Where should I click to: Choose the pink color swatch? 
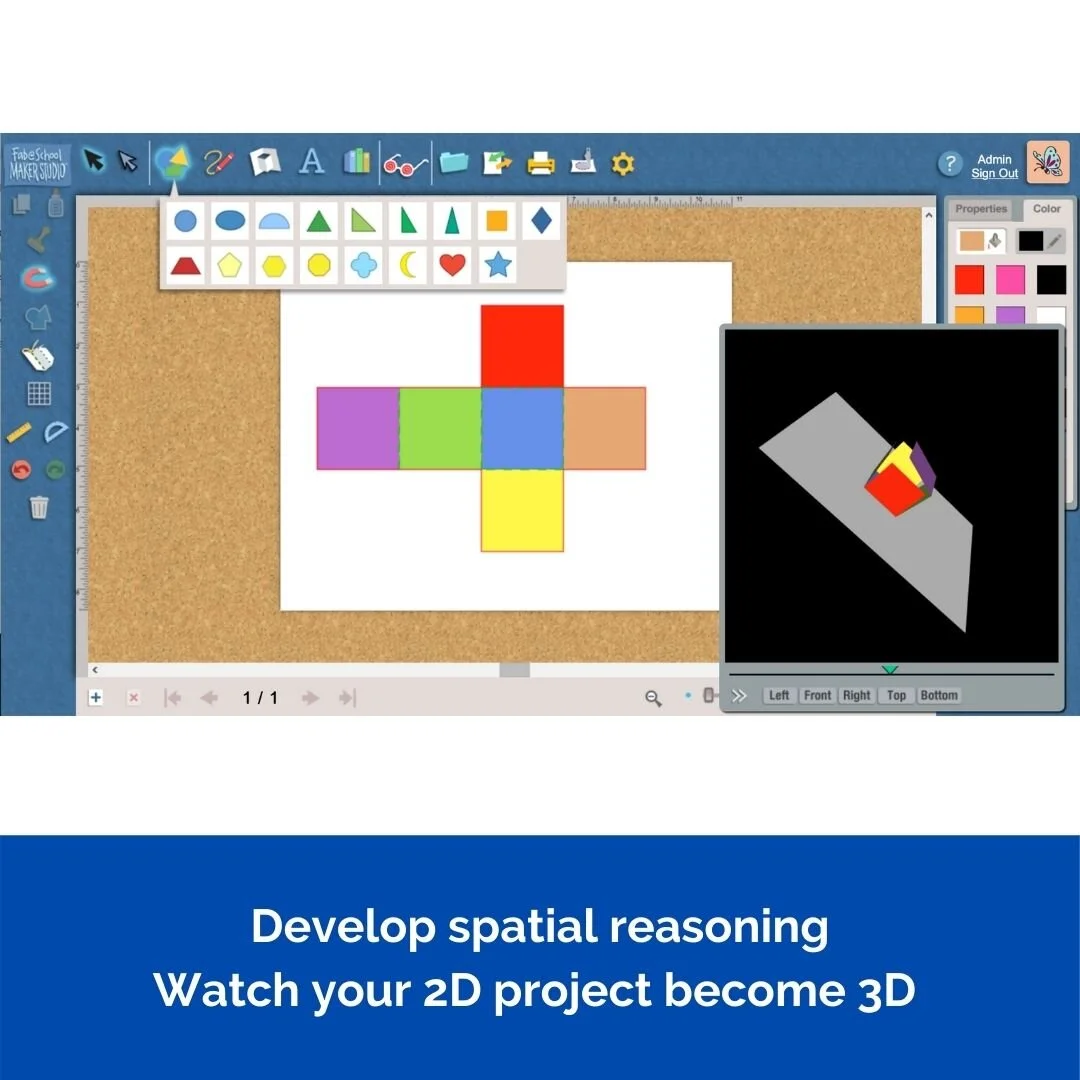coord(1010,280)
